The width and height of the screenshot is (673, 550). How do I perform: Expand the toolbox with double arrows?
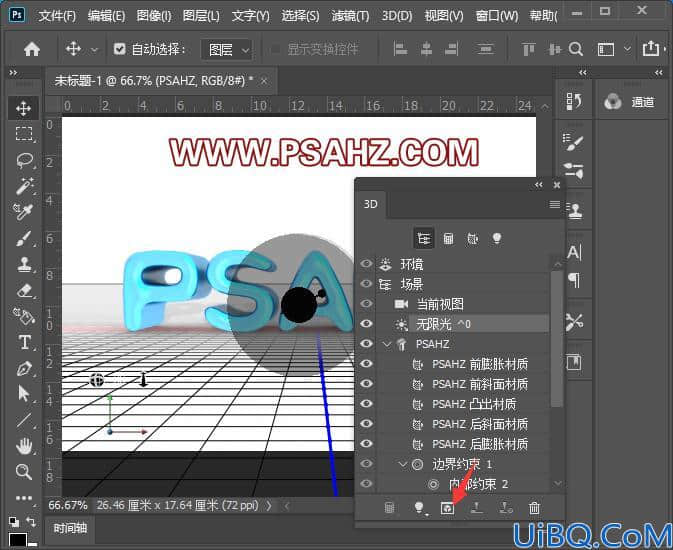coord(13,73)
